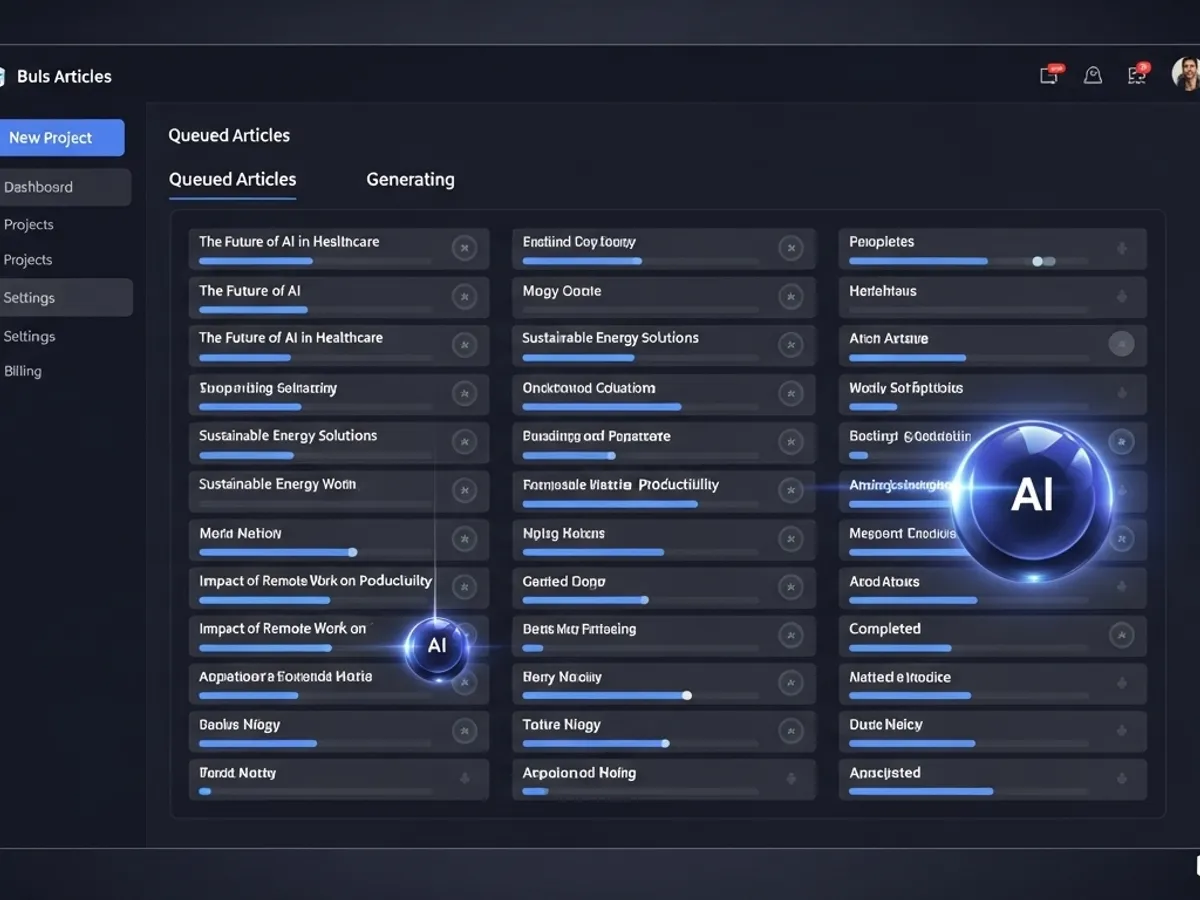The image size is (1200, 900).
Task: Select the Queued Articles tab
Action: [233, 180]
